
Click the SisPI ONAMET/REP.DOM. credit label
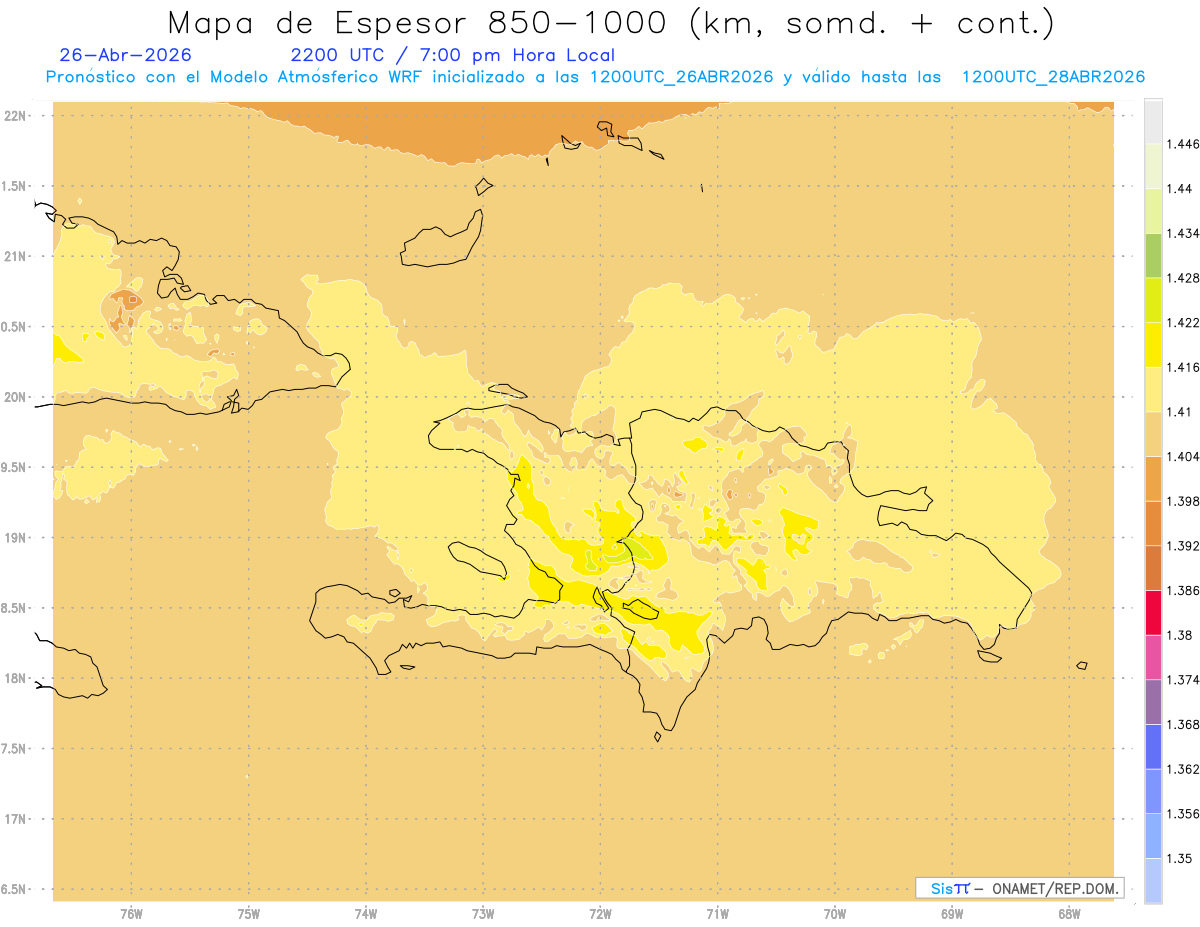[x=1020, y=888]
